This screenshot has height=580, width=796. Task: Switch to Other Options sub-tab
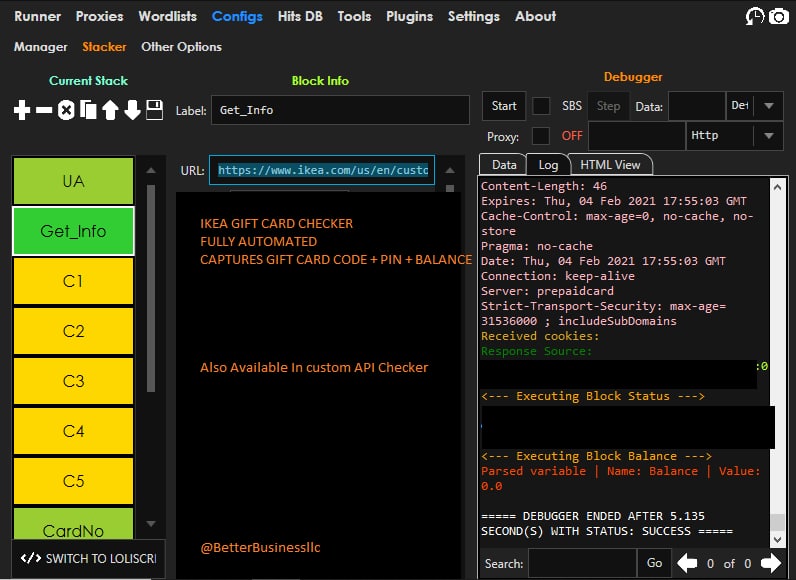click(181, 47)
